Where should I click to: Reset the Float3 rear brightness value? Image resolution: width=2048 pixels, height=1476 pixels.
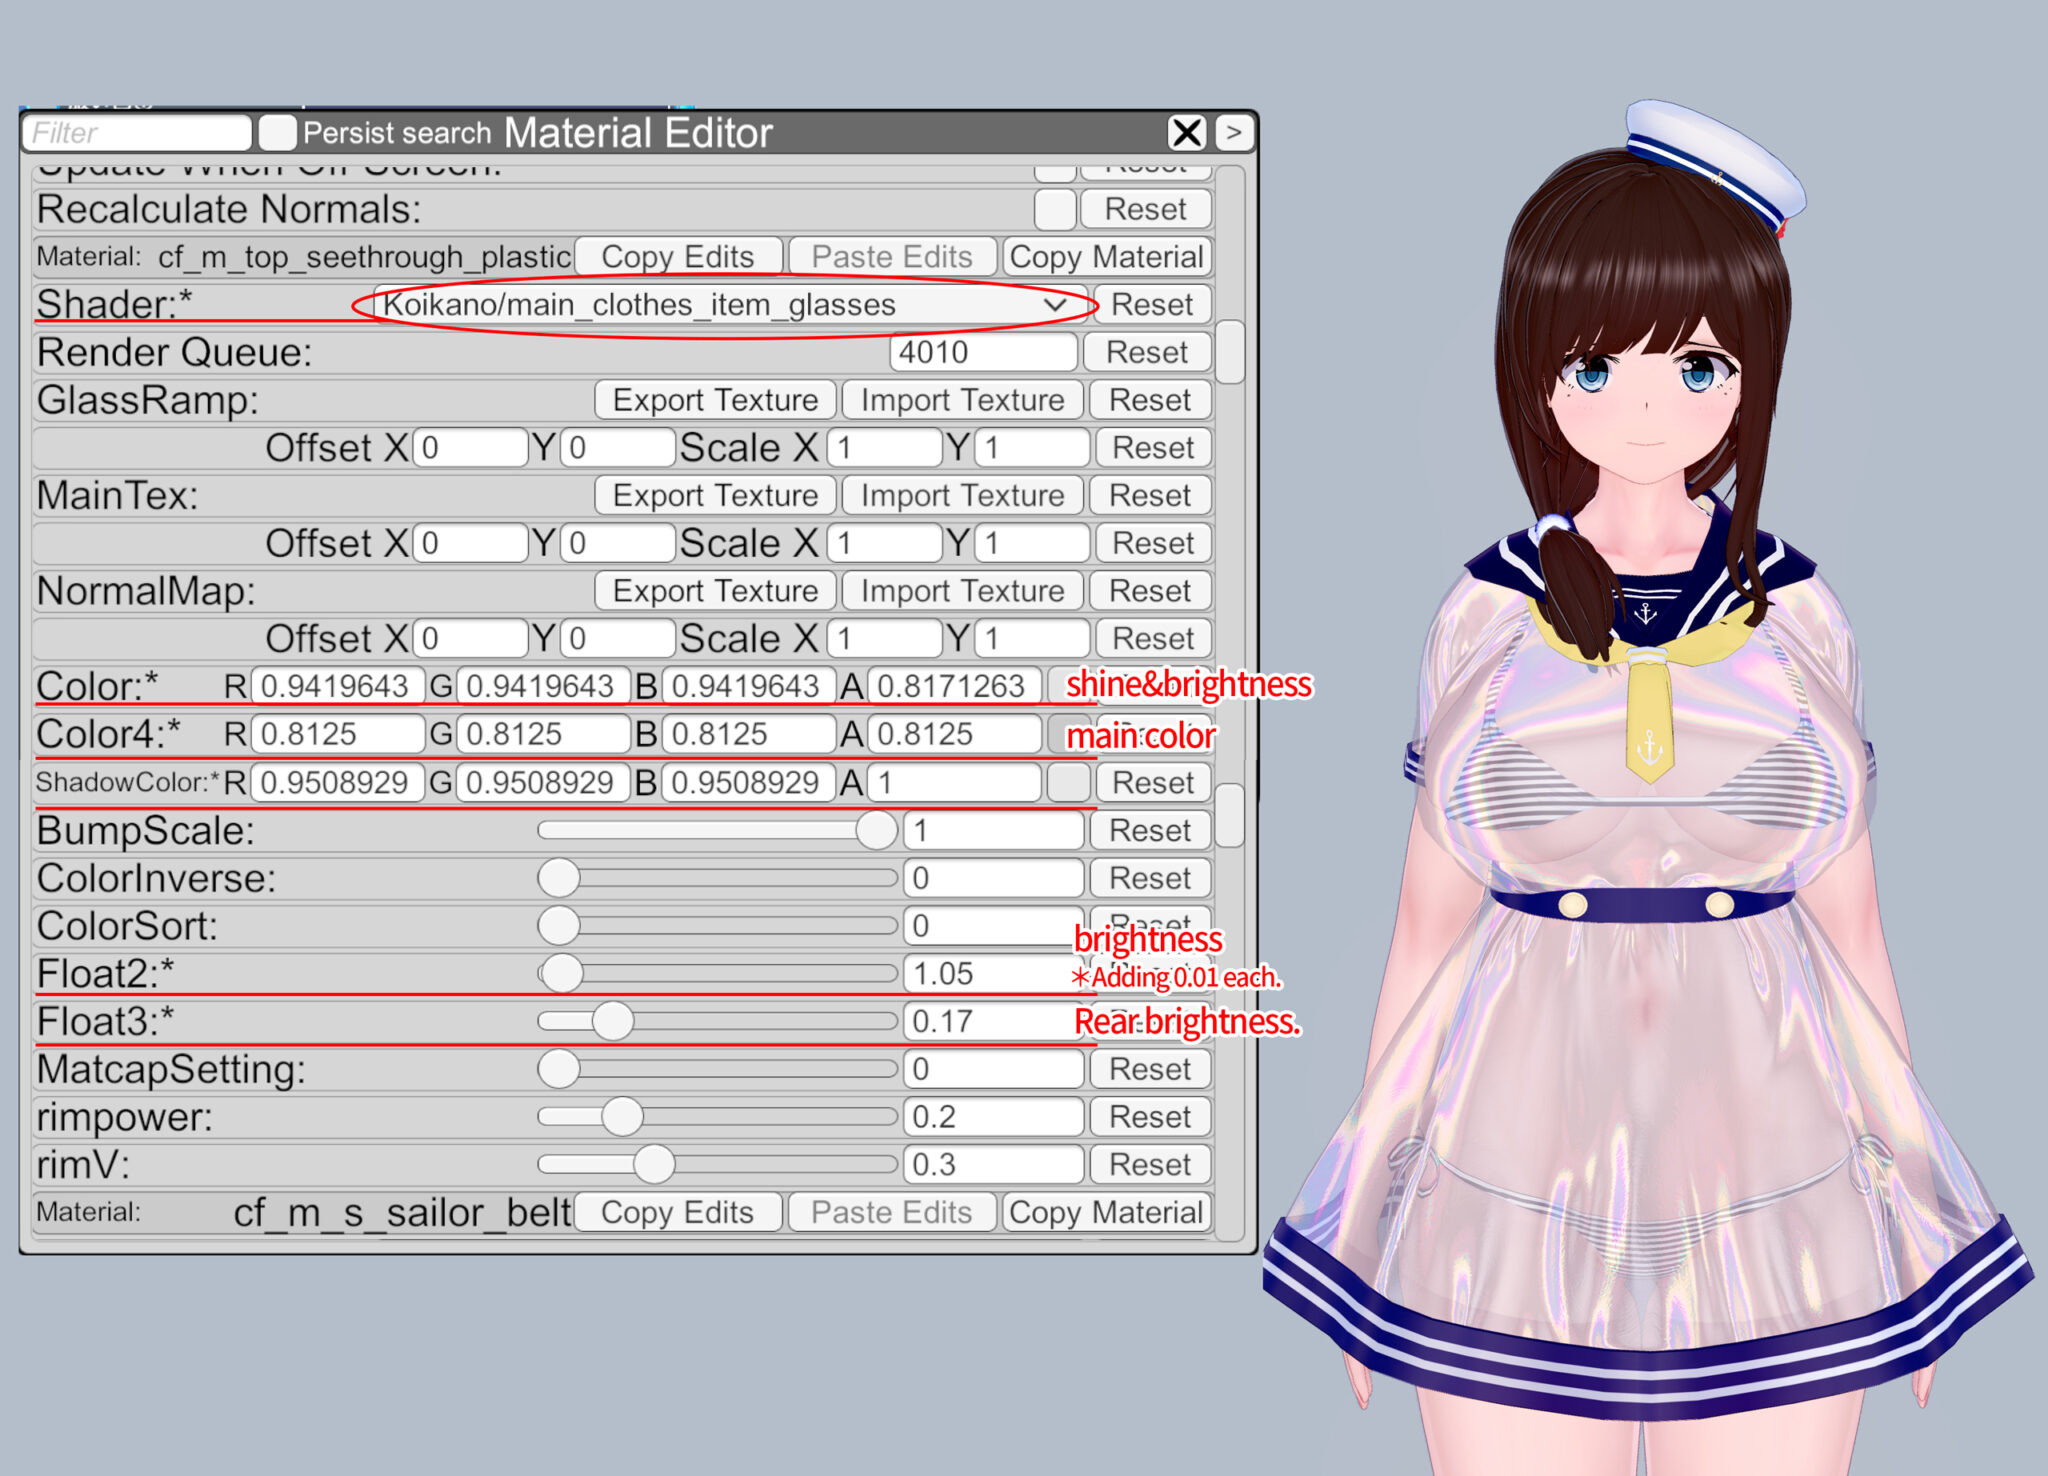pyautogui.click(x=1150, y=1020)
